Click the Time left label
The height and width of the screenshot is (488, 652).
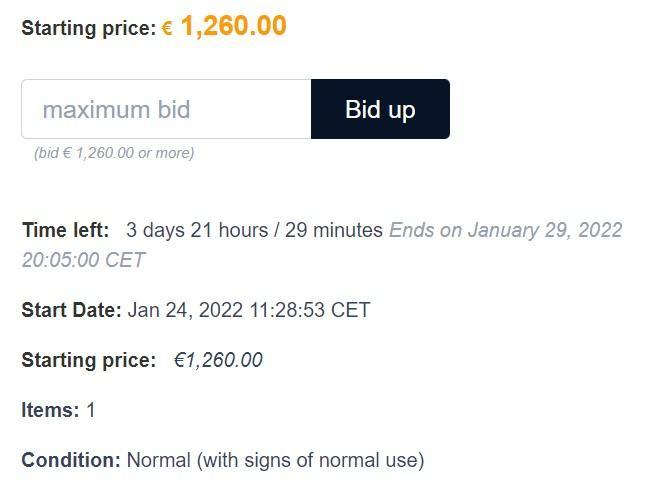[x=66, y=230]
